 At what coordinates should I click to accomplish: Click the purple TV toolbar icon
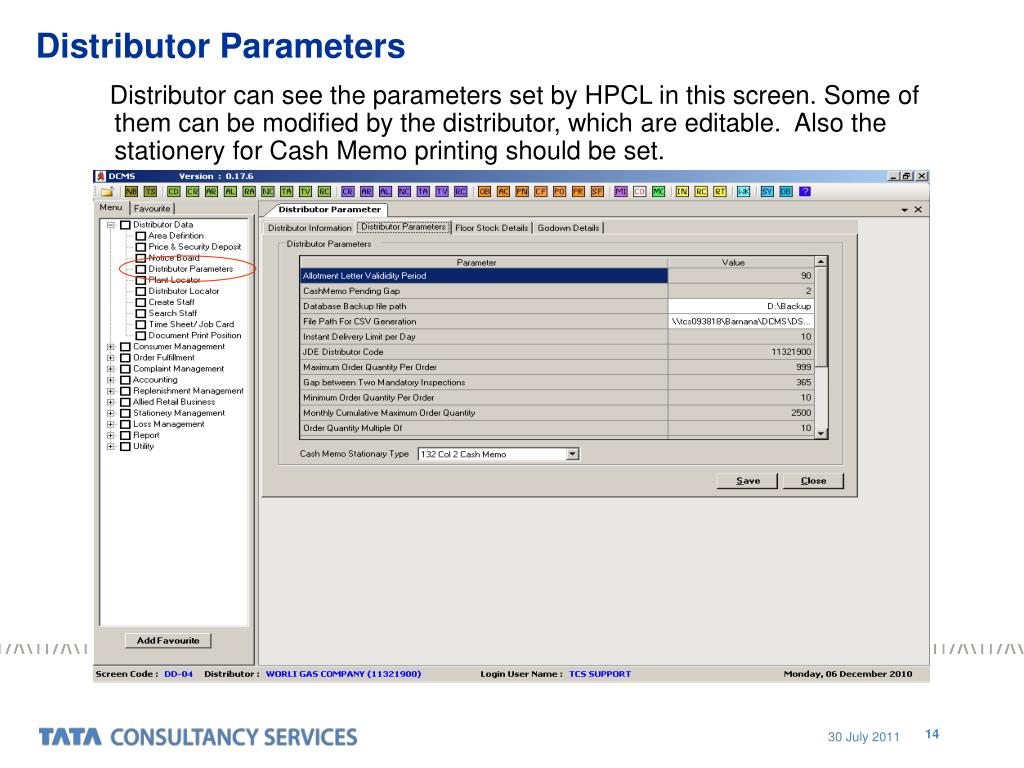point(442,191)
